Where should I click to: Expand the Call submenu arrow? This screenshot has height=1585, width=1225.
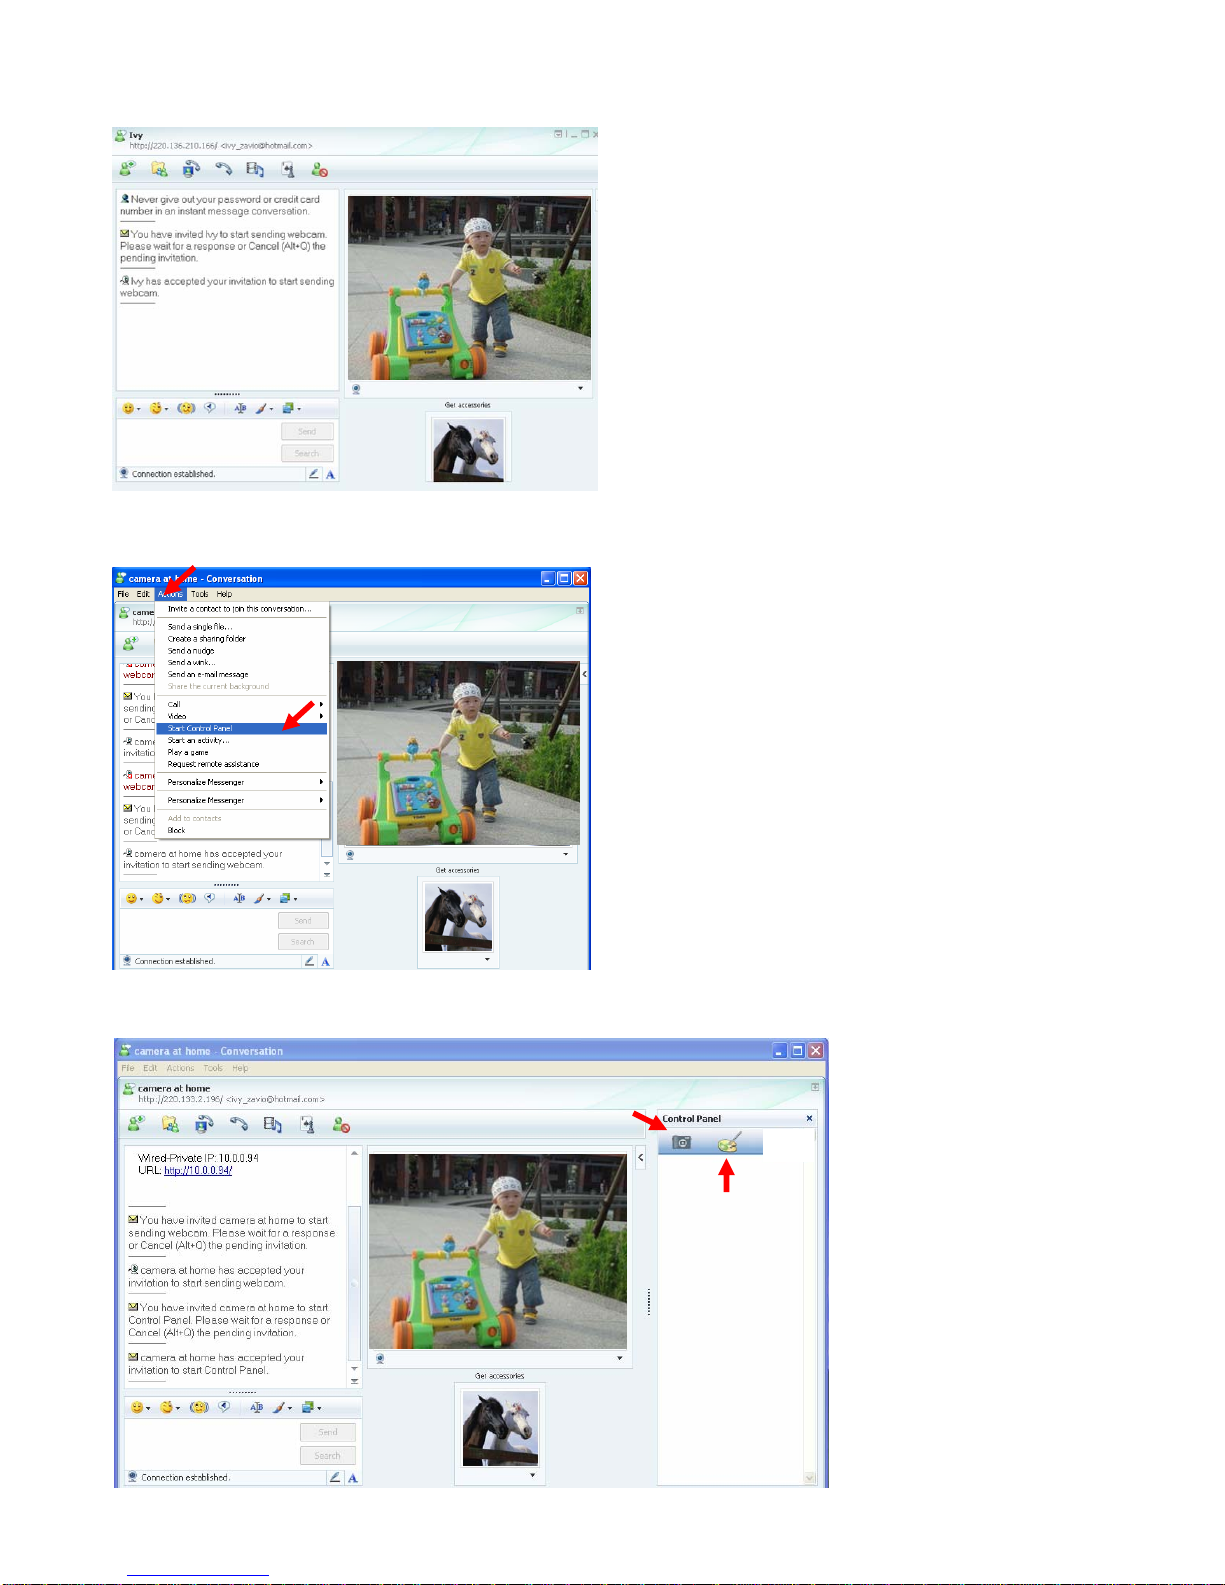coord(321,705)
